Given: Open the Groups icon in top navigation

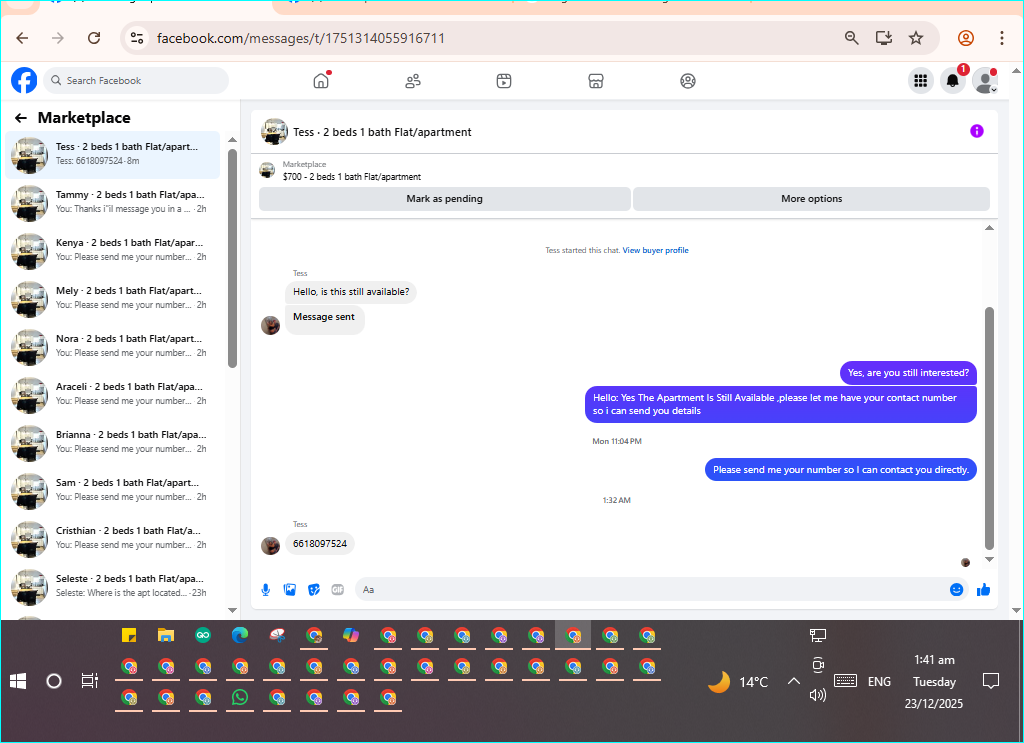Looking at the screenshot, I should [688, 81].
